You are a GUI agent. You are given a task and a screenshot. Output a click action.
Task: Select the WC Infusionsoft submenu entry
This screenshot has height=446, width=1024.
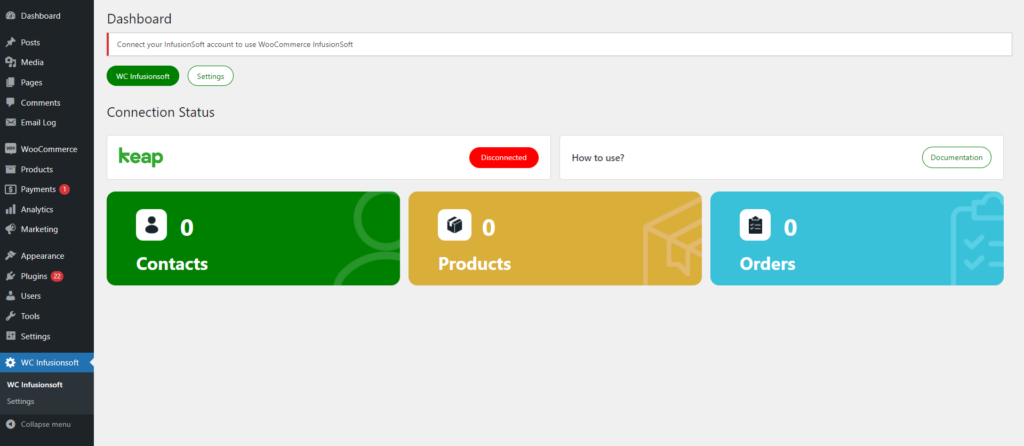pos(35,385)
